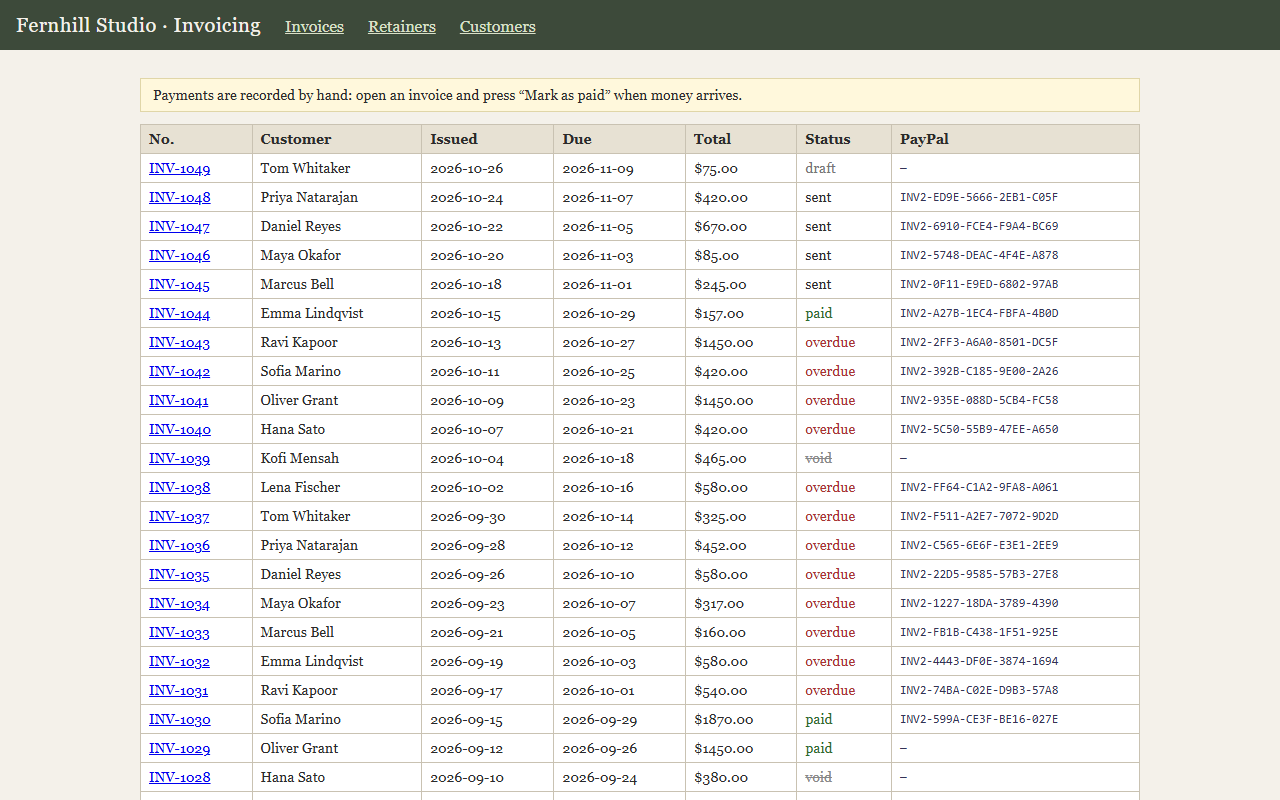Open the Customers nav link
This screenshot has width=1280, height=800.
498,27
